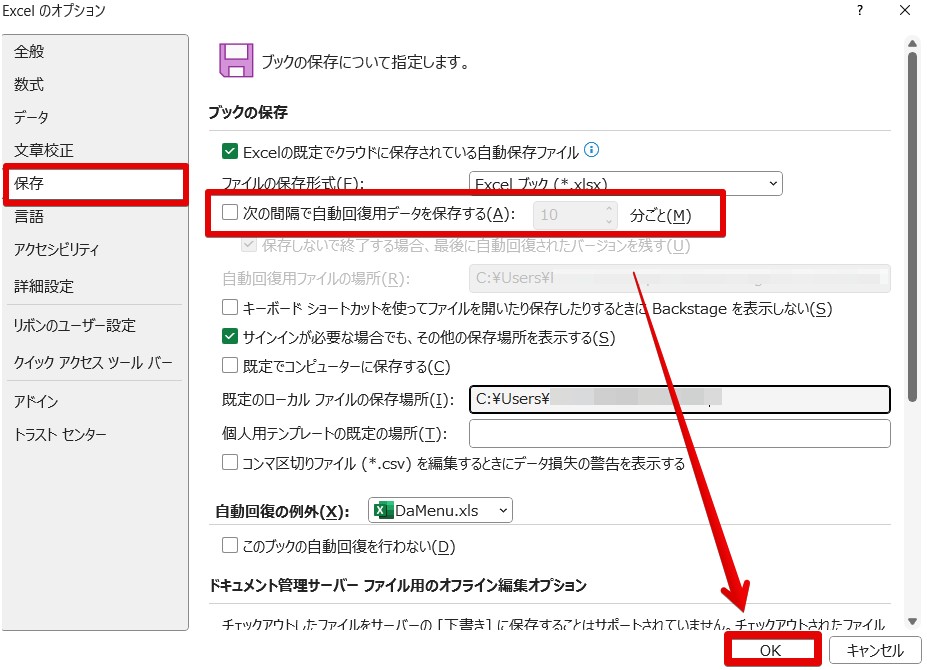Open アクセシビリティ settings category
Viewport: 927px width, 670px height.
pyautogui.click(x=95, y=250)
